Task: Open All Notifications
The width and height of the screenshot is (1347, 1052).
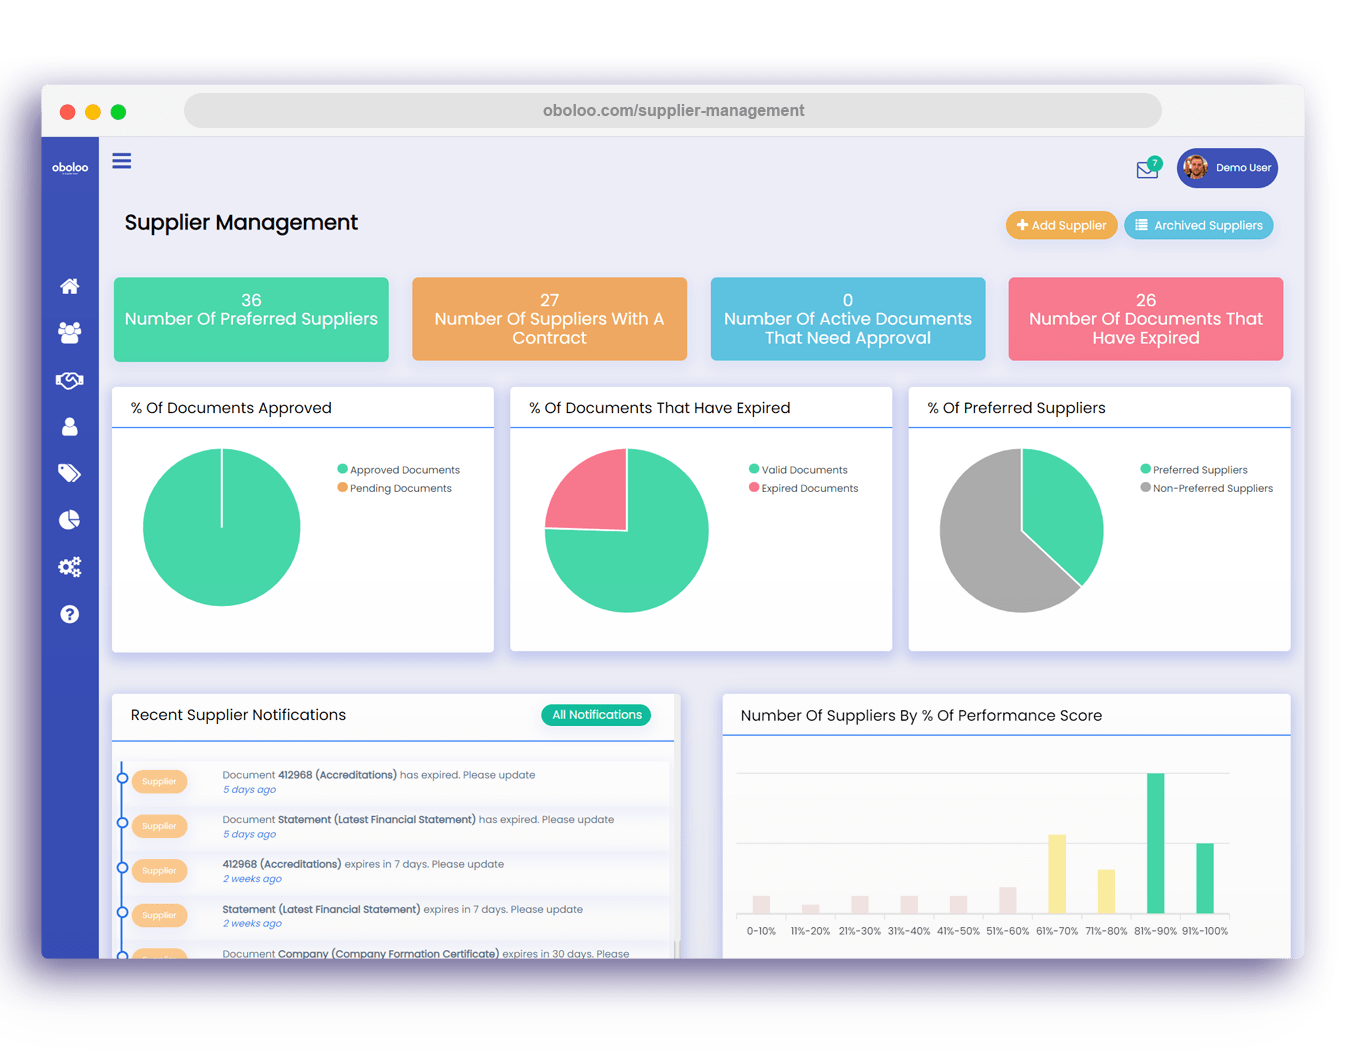Action: point(596,714)
